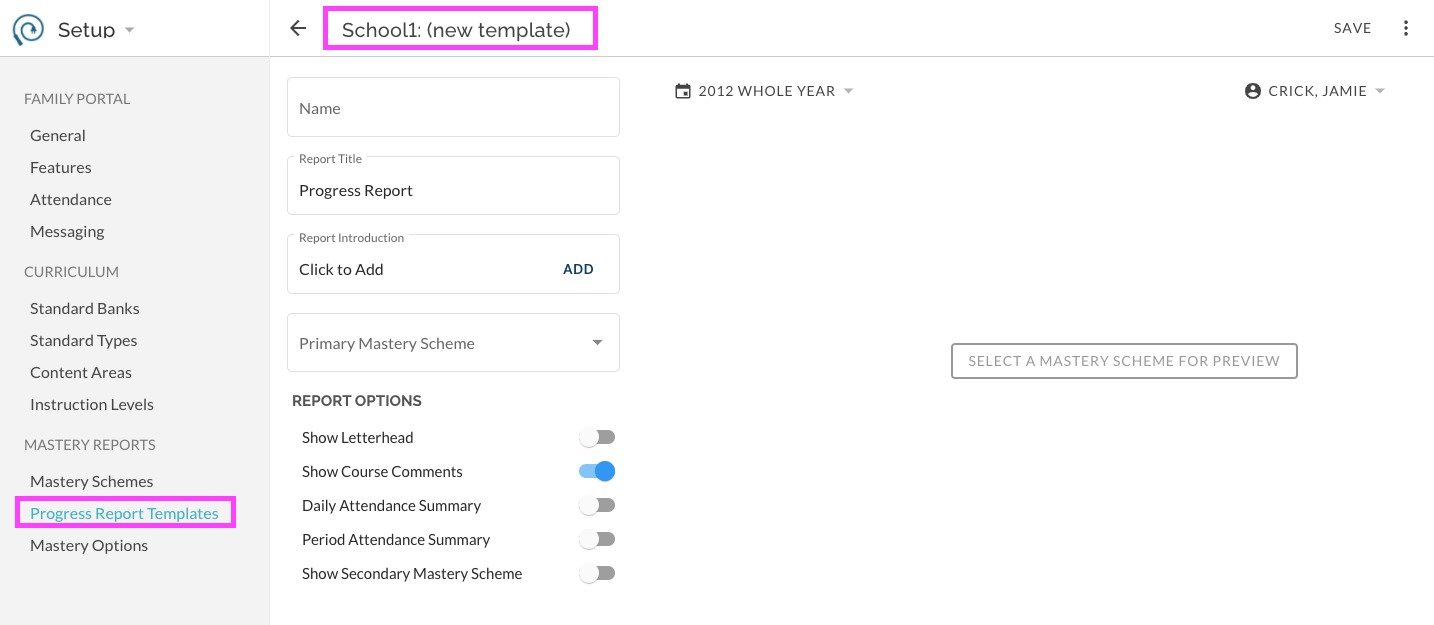Expand the Primary Mastery Scheme dropdown
The height and width of the screenshot is (625, 1434).
[x=453, y=343]
